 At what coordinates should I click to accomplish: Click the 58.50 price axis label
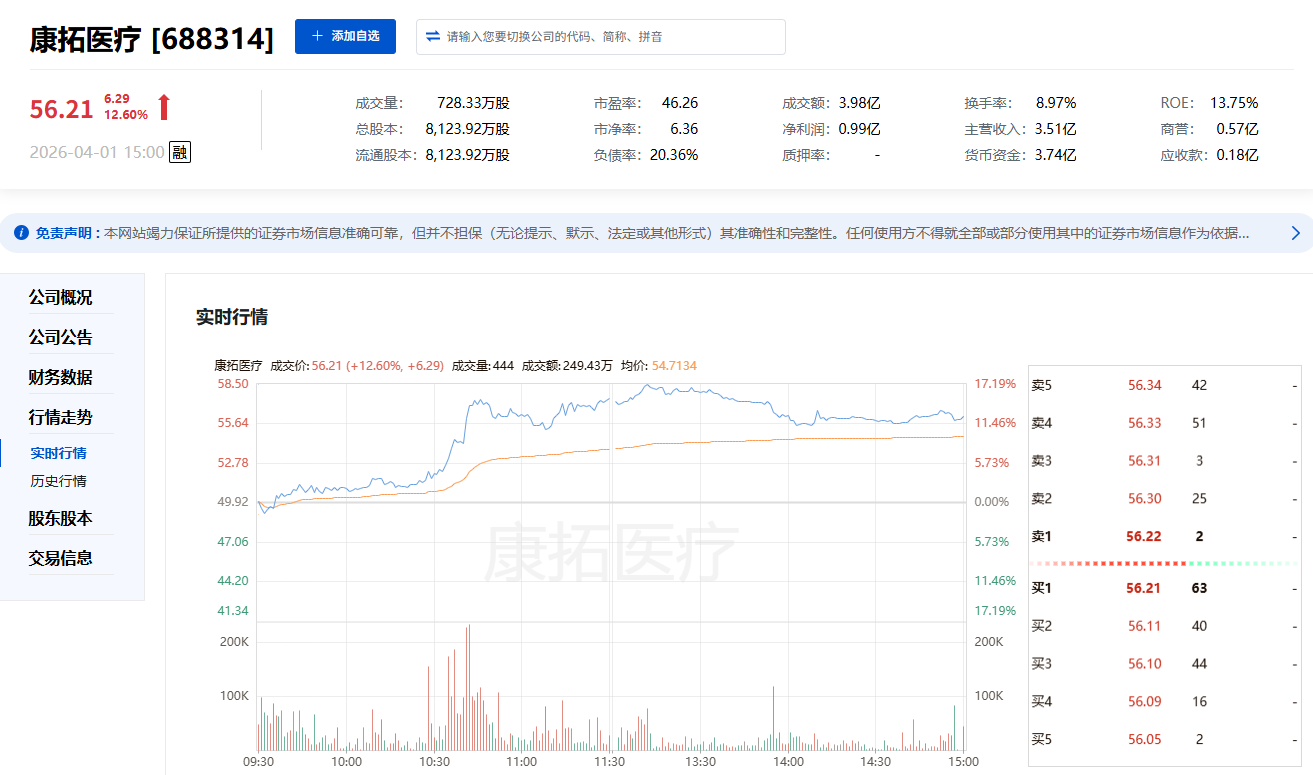click(233, 384)
